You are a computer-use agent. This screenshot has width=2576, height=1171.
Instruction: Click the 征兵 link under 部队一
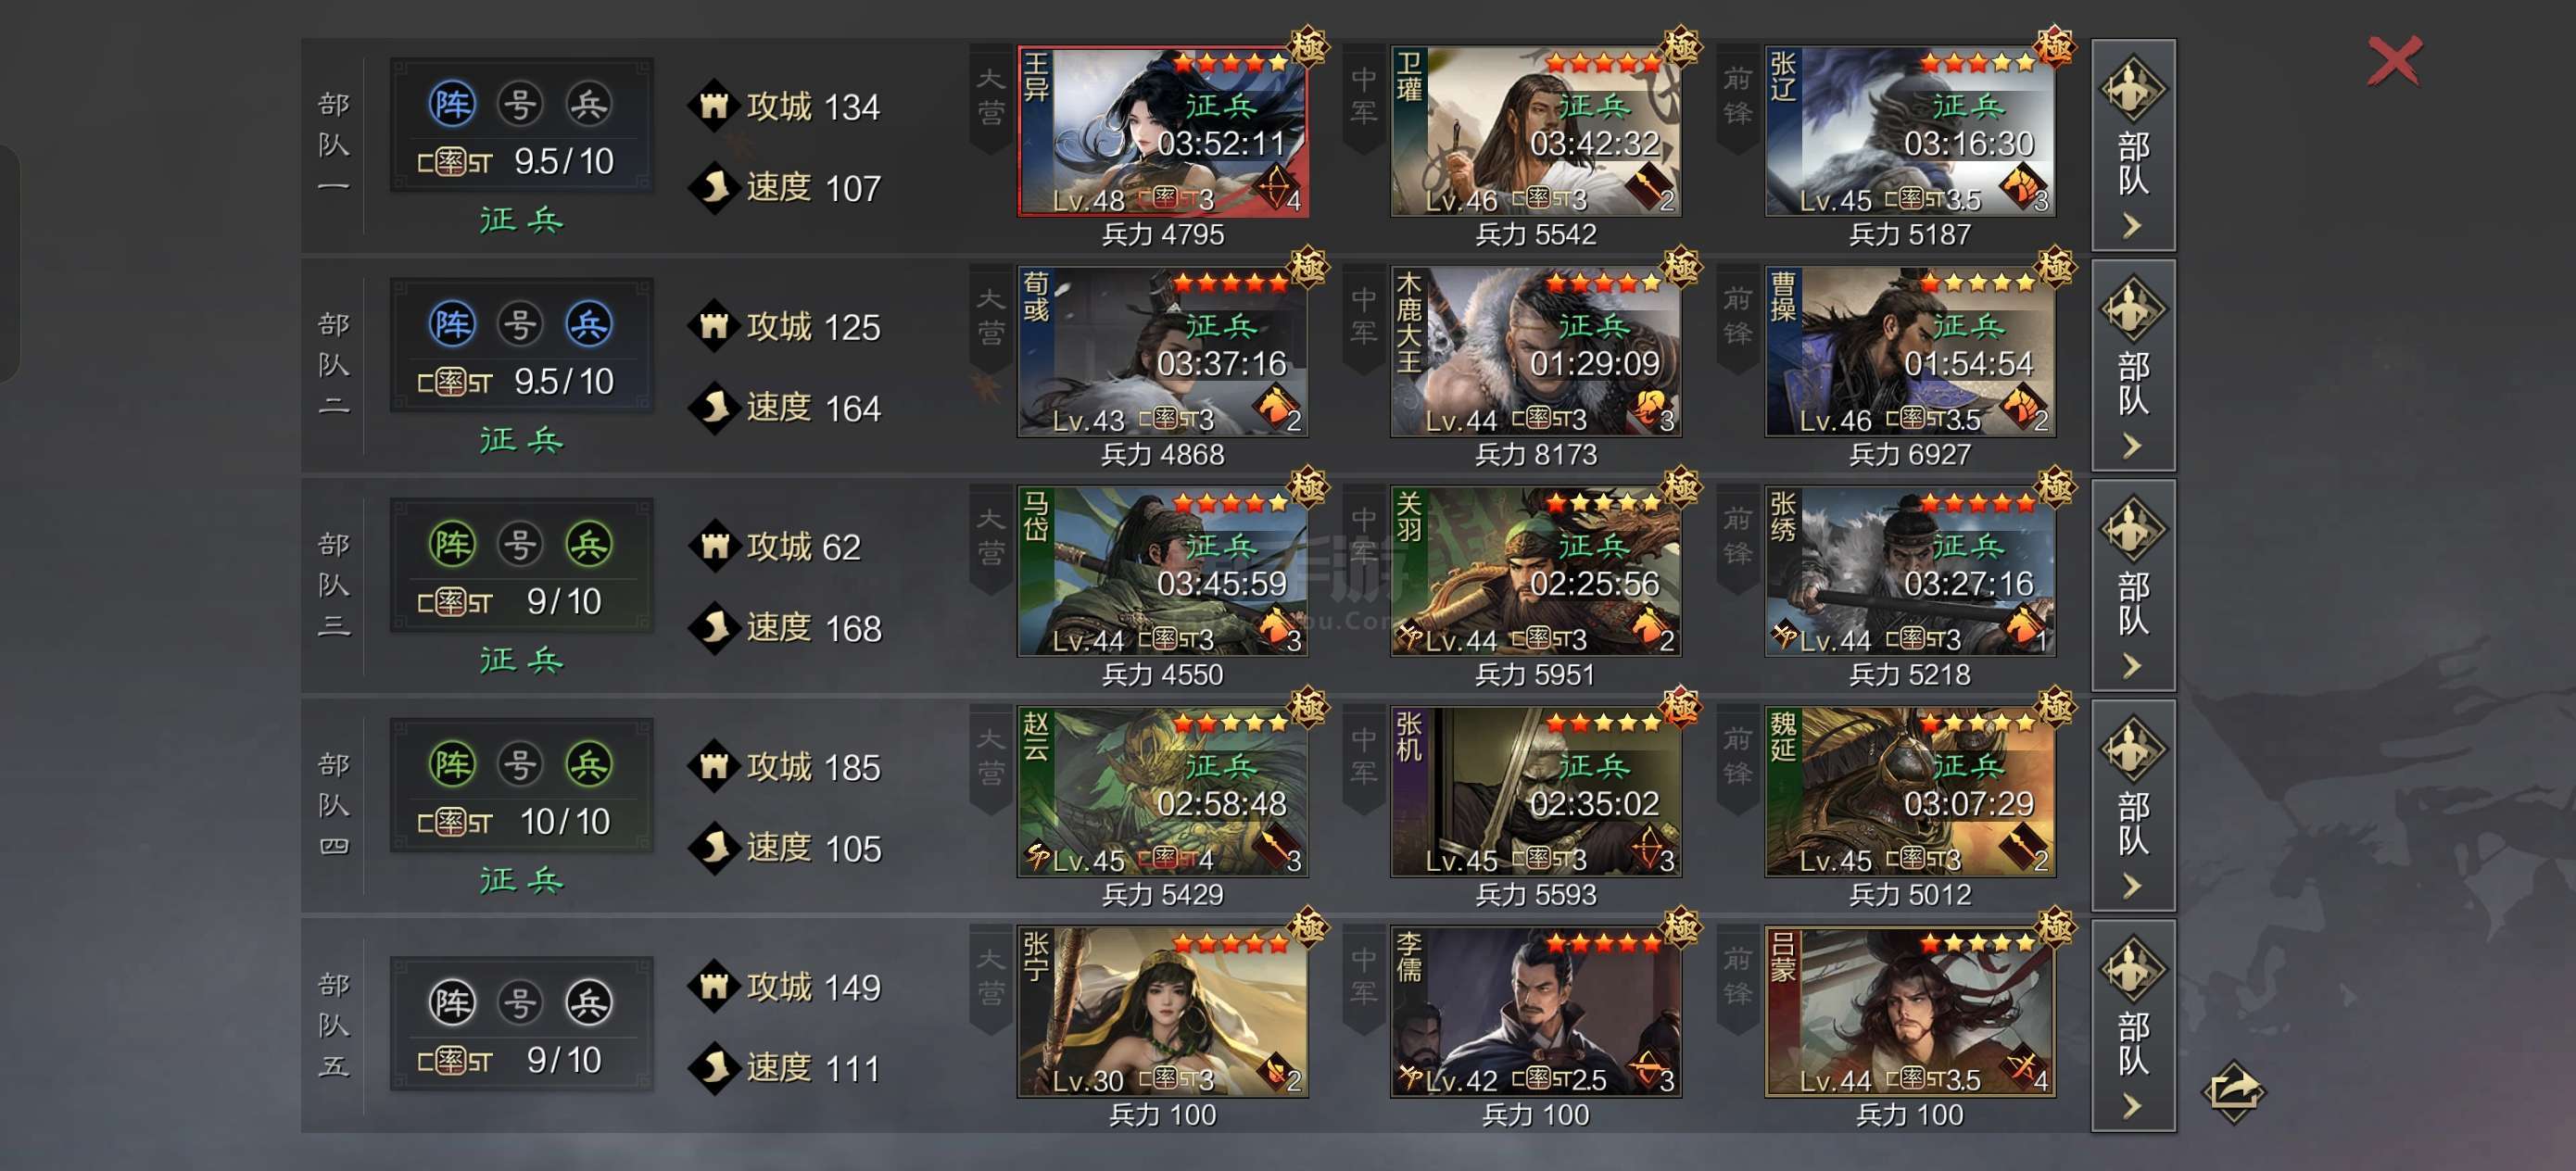[521, 220]
